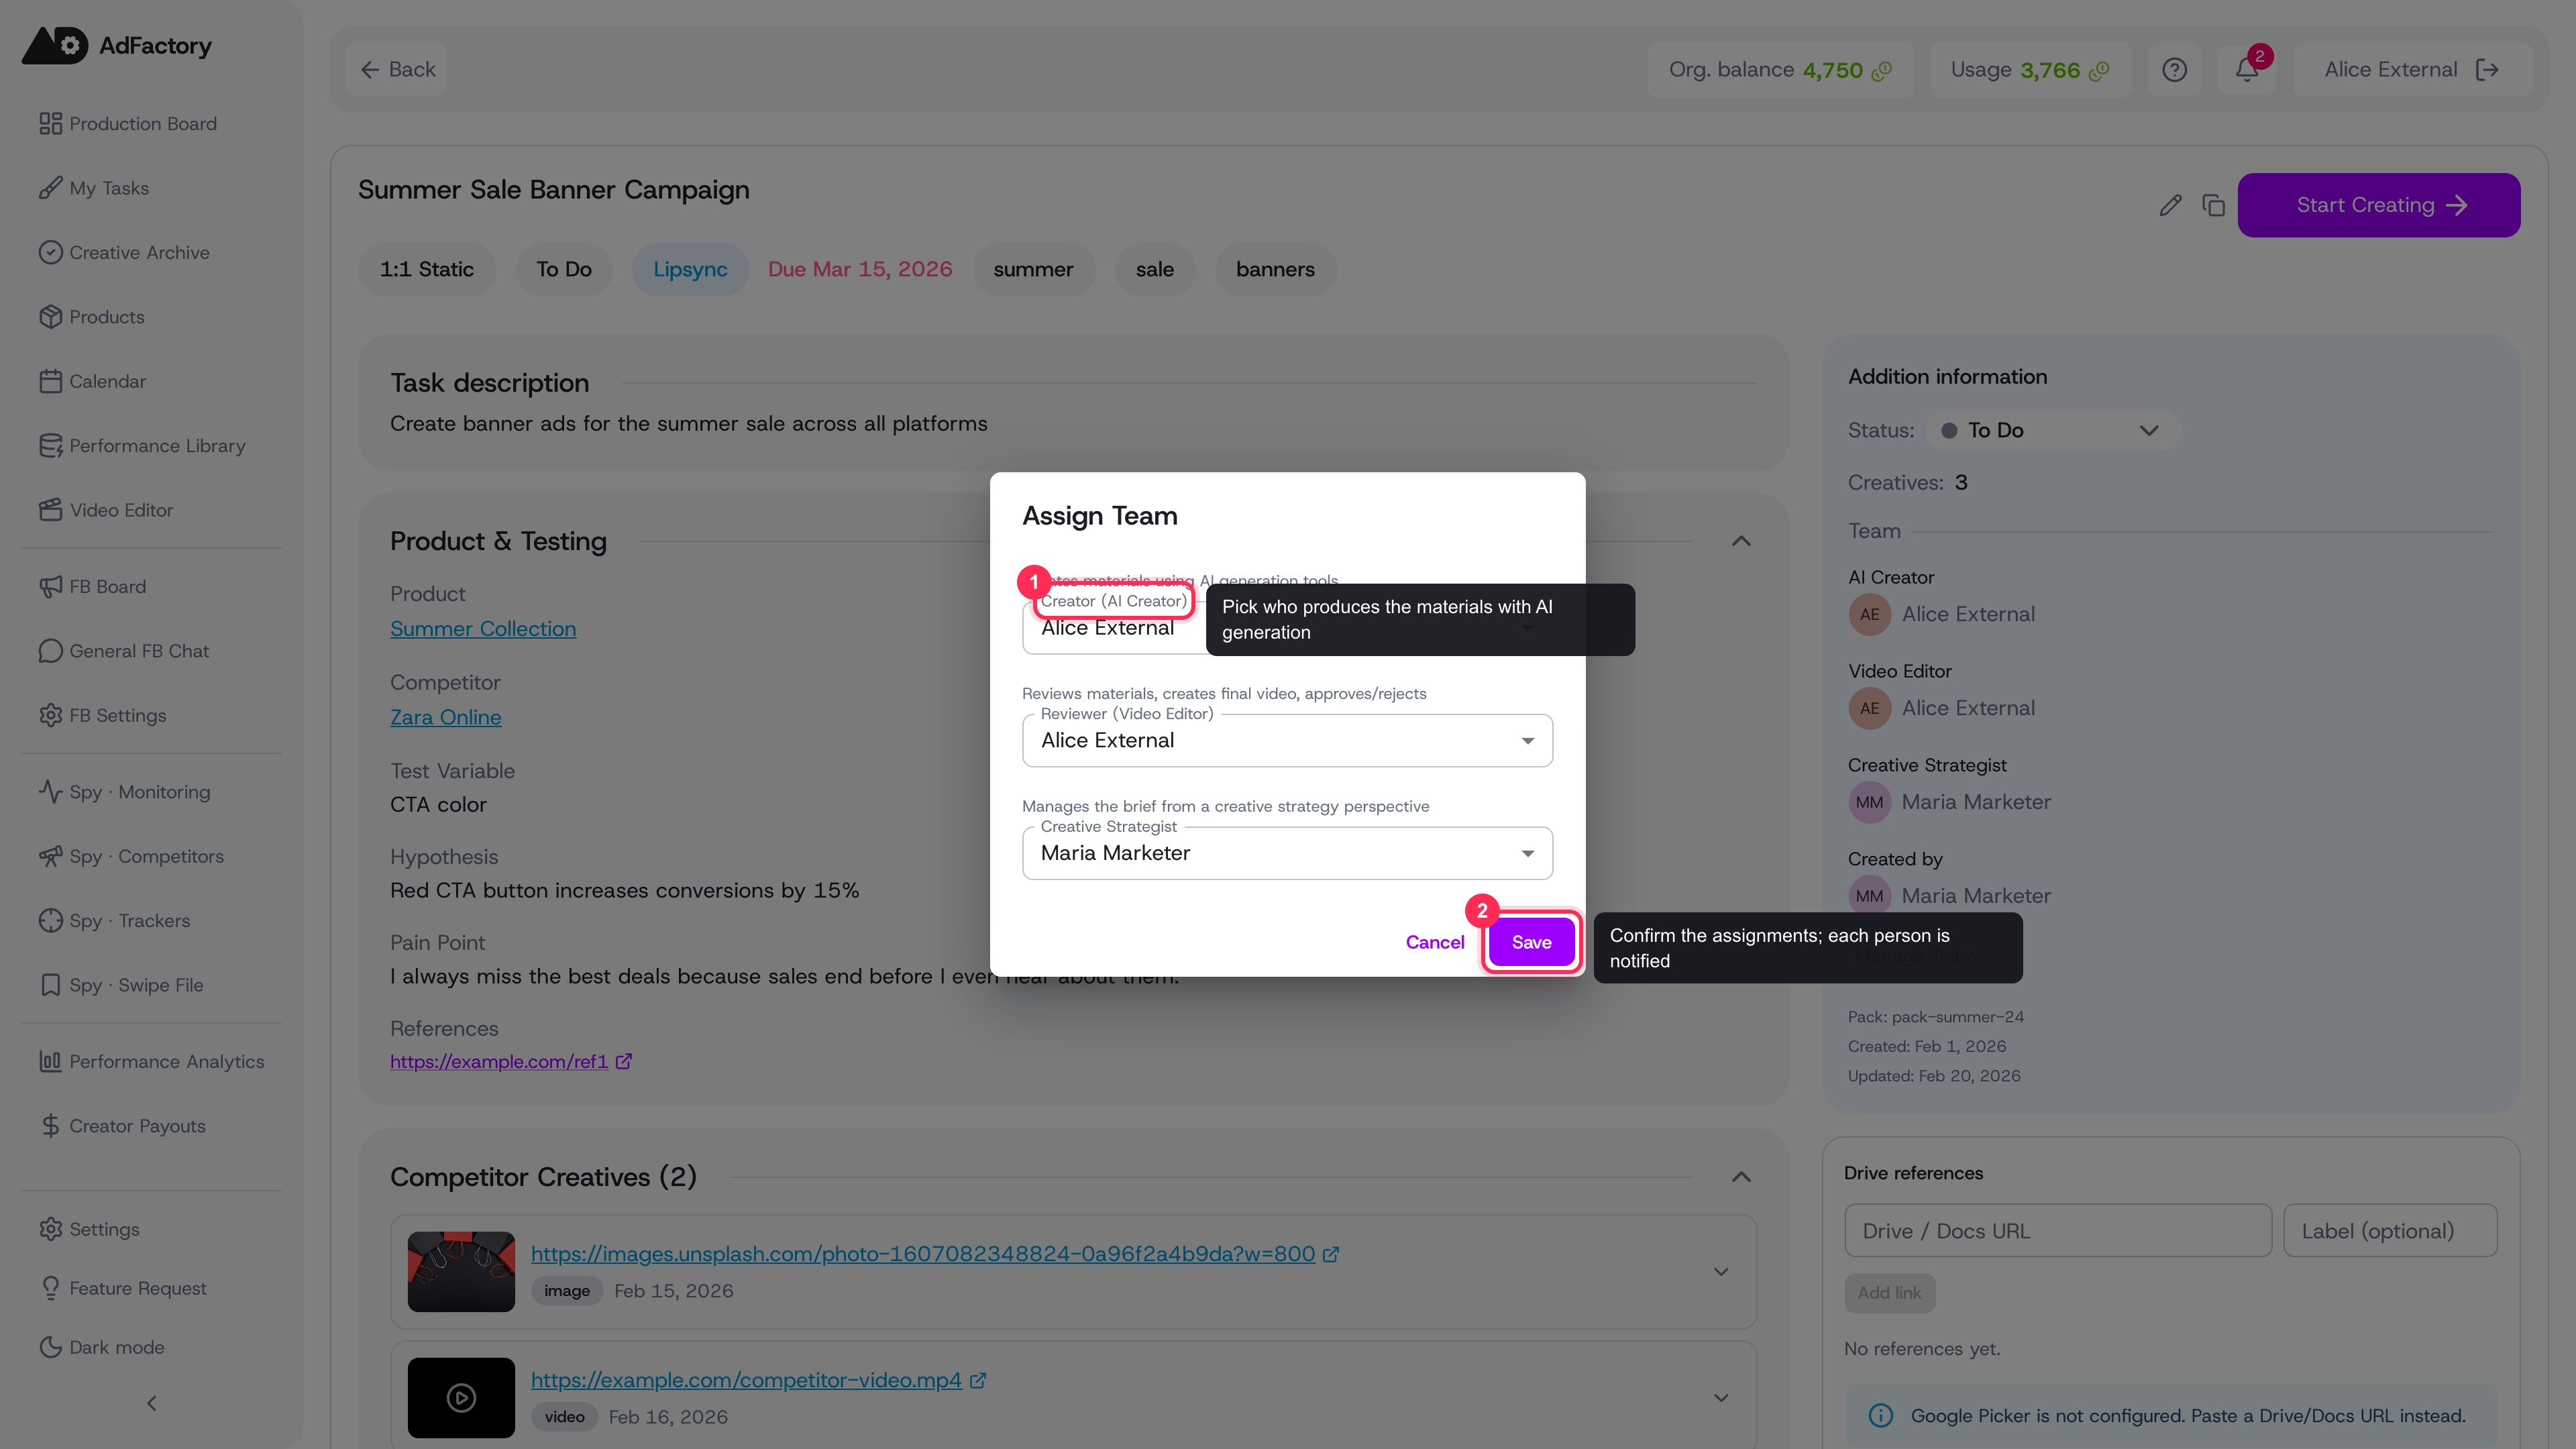Viewport: 2576px width, 1449px height.
Task: Click the duplicate task copy icon
Action: point(2213,206)
